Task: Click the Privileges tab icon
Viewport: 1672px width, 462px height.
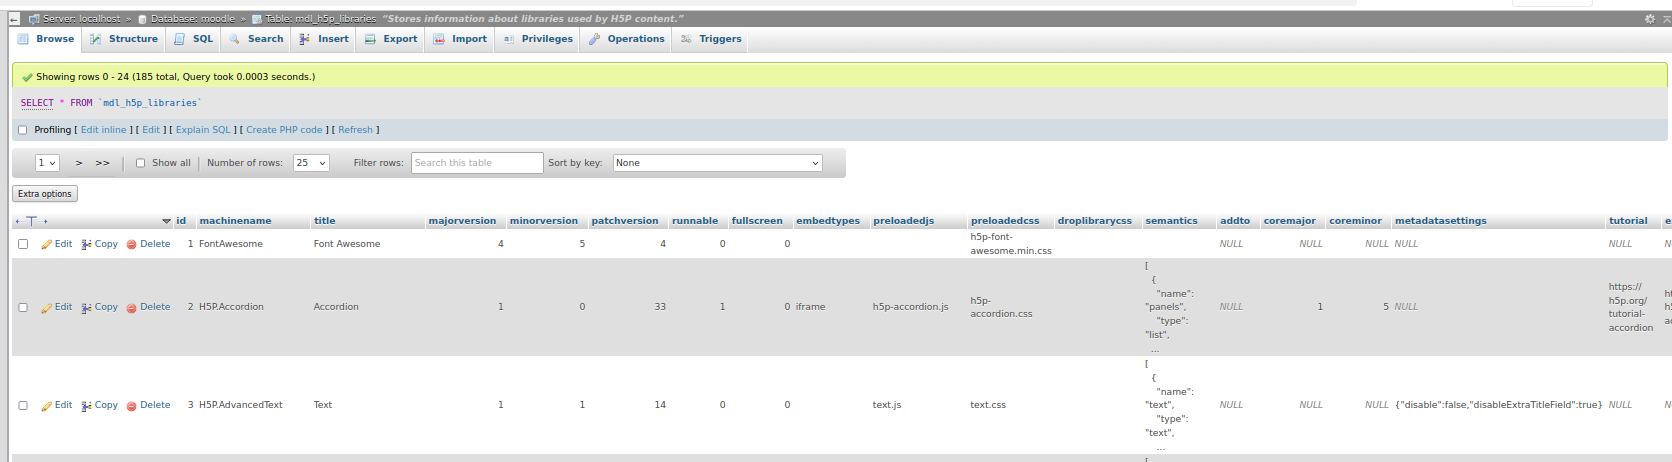Action: coord(509,39)
